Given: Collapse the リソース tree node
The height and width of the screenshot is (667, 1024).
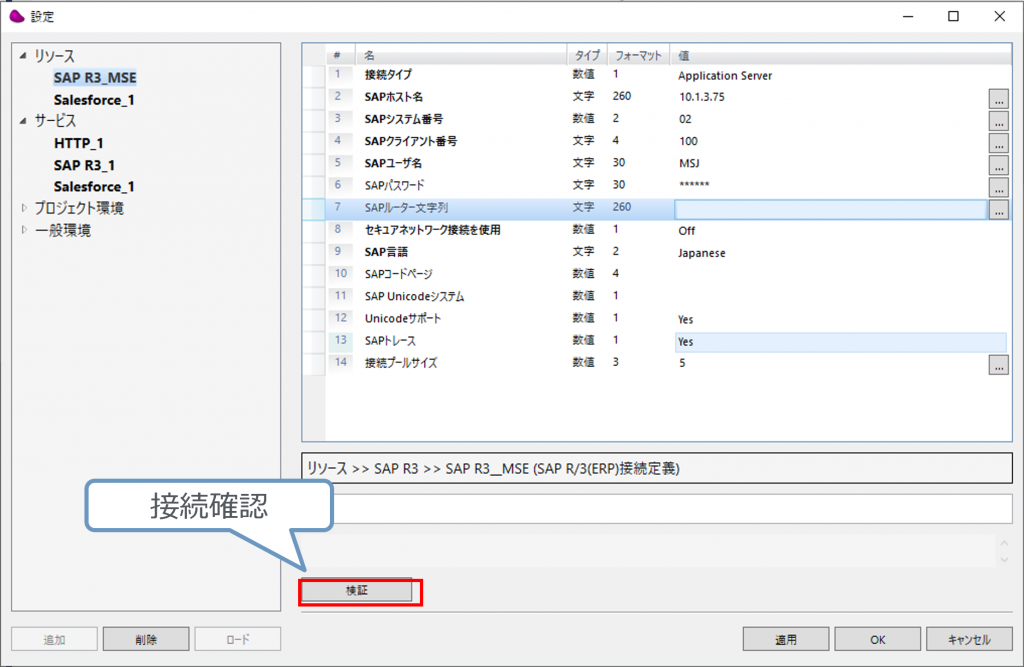Looking at the screenshot, I should (23, 57).
